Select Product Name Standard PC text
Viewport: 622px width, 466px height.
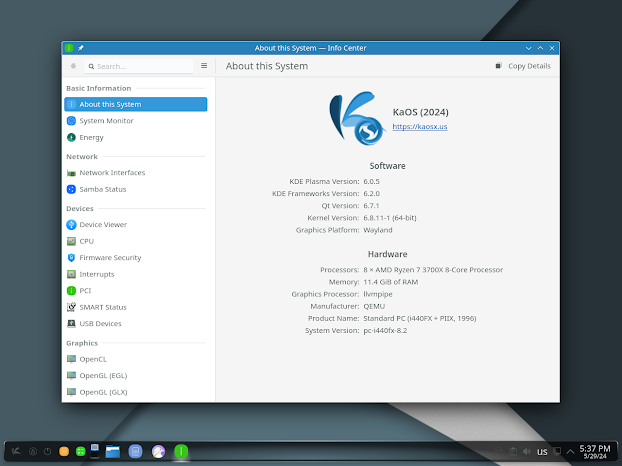point(420,318)
